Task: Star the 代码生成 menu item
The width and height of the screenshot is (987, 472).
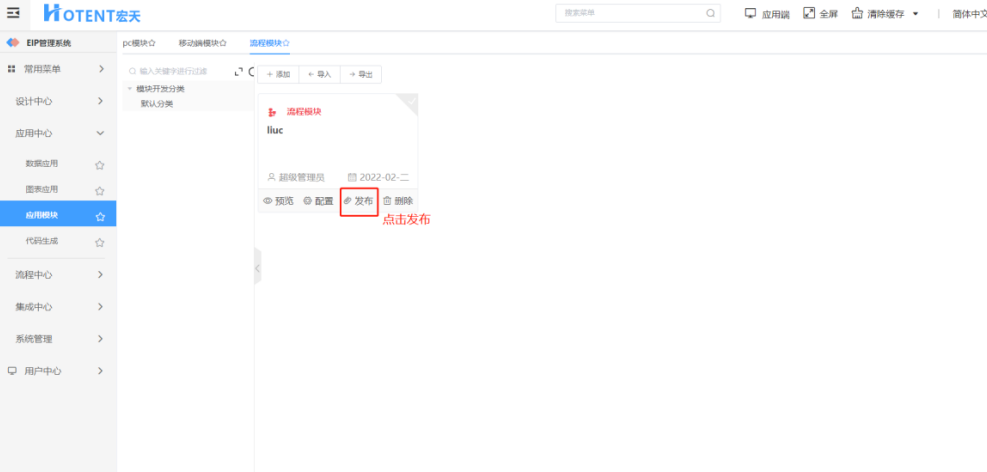Action: 99,242
